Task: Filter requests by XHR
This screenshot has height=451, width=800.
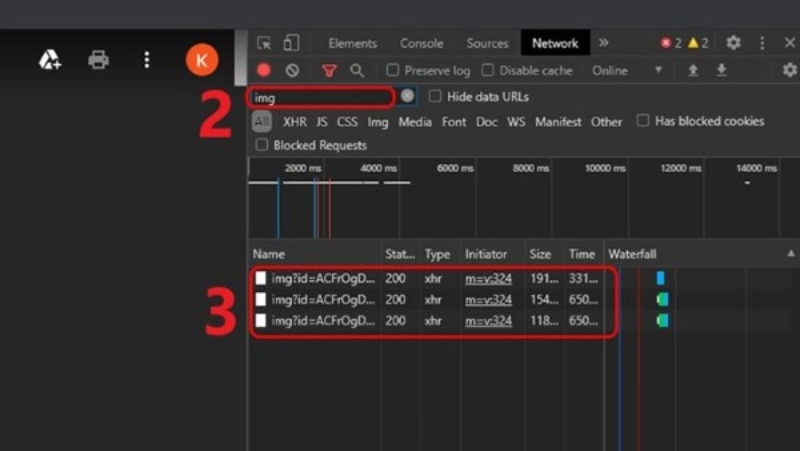Action: tap(295, 122)
